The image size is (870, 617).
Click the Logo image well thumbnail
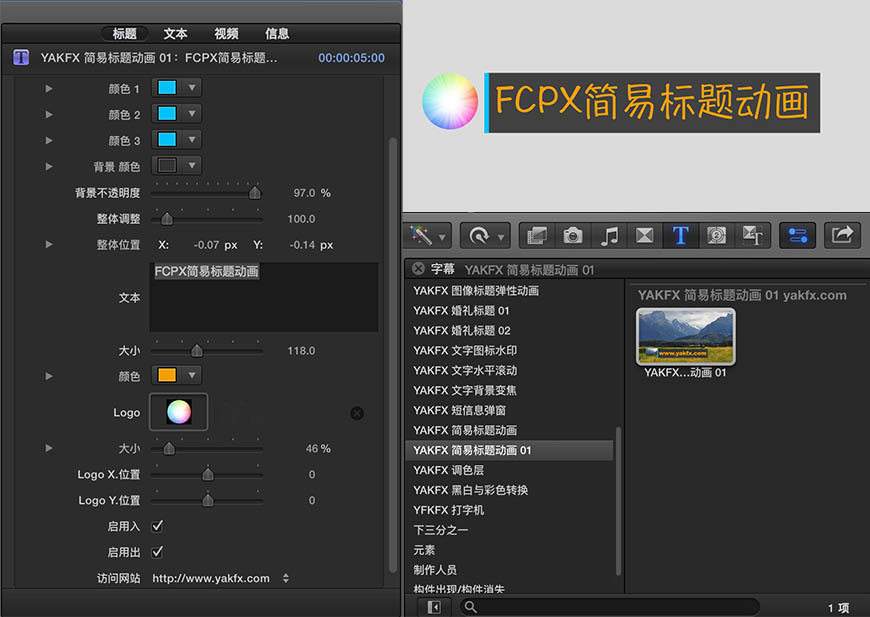tap(179, 412)
